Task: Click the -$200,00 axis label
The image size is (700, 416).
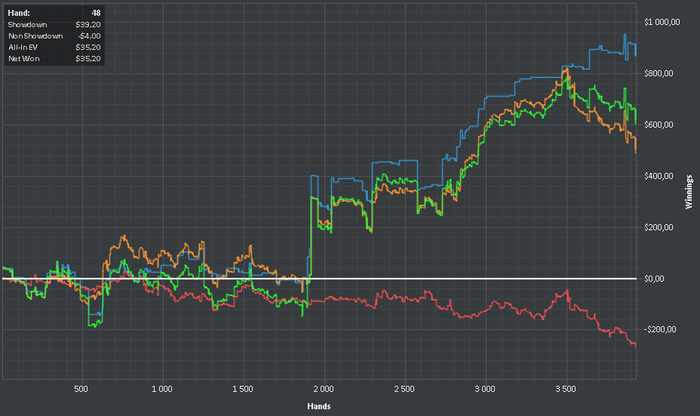Action: (x=660, y=329)
